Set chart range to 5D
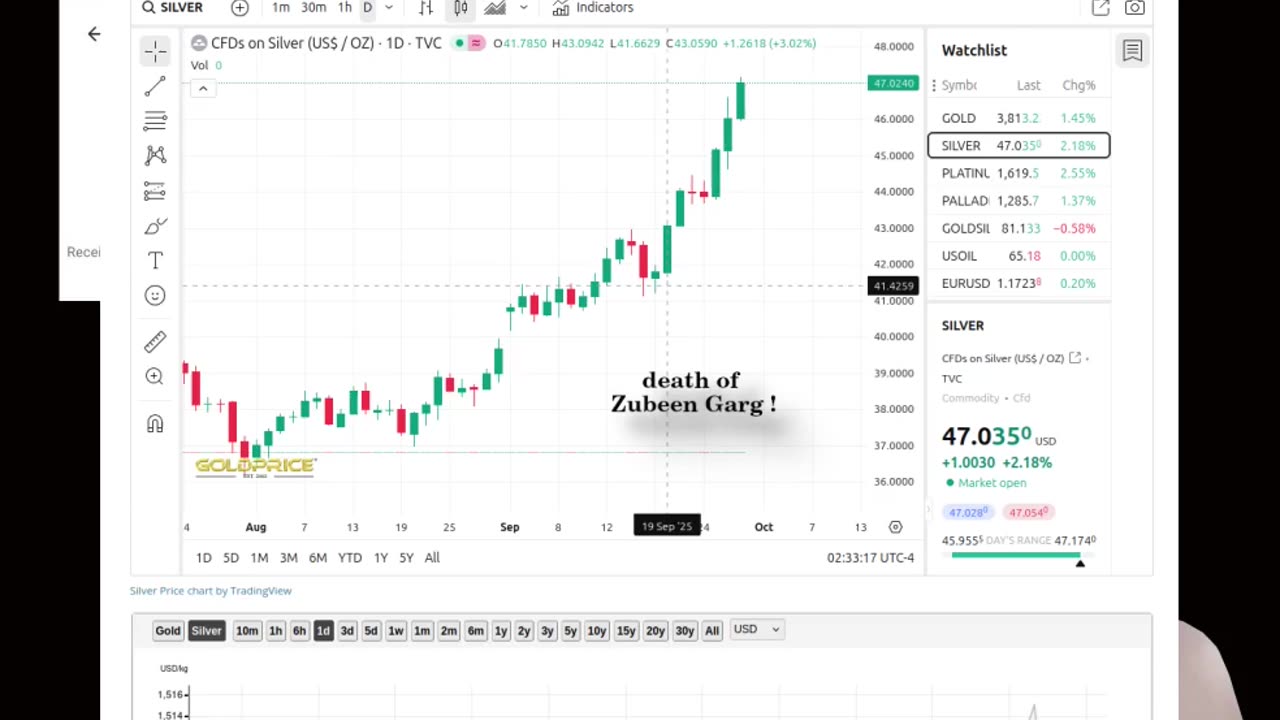Screen dimensions: 1280x720 231,558
